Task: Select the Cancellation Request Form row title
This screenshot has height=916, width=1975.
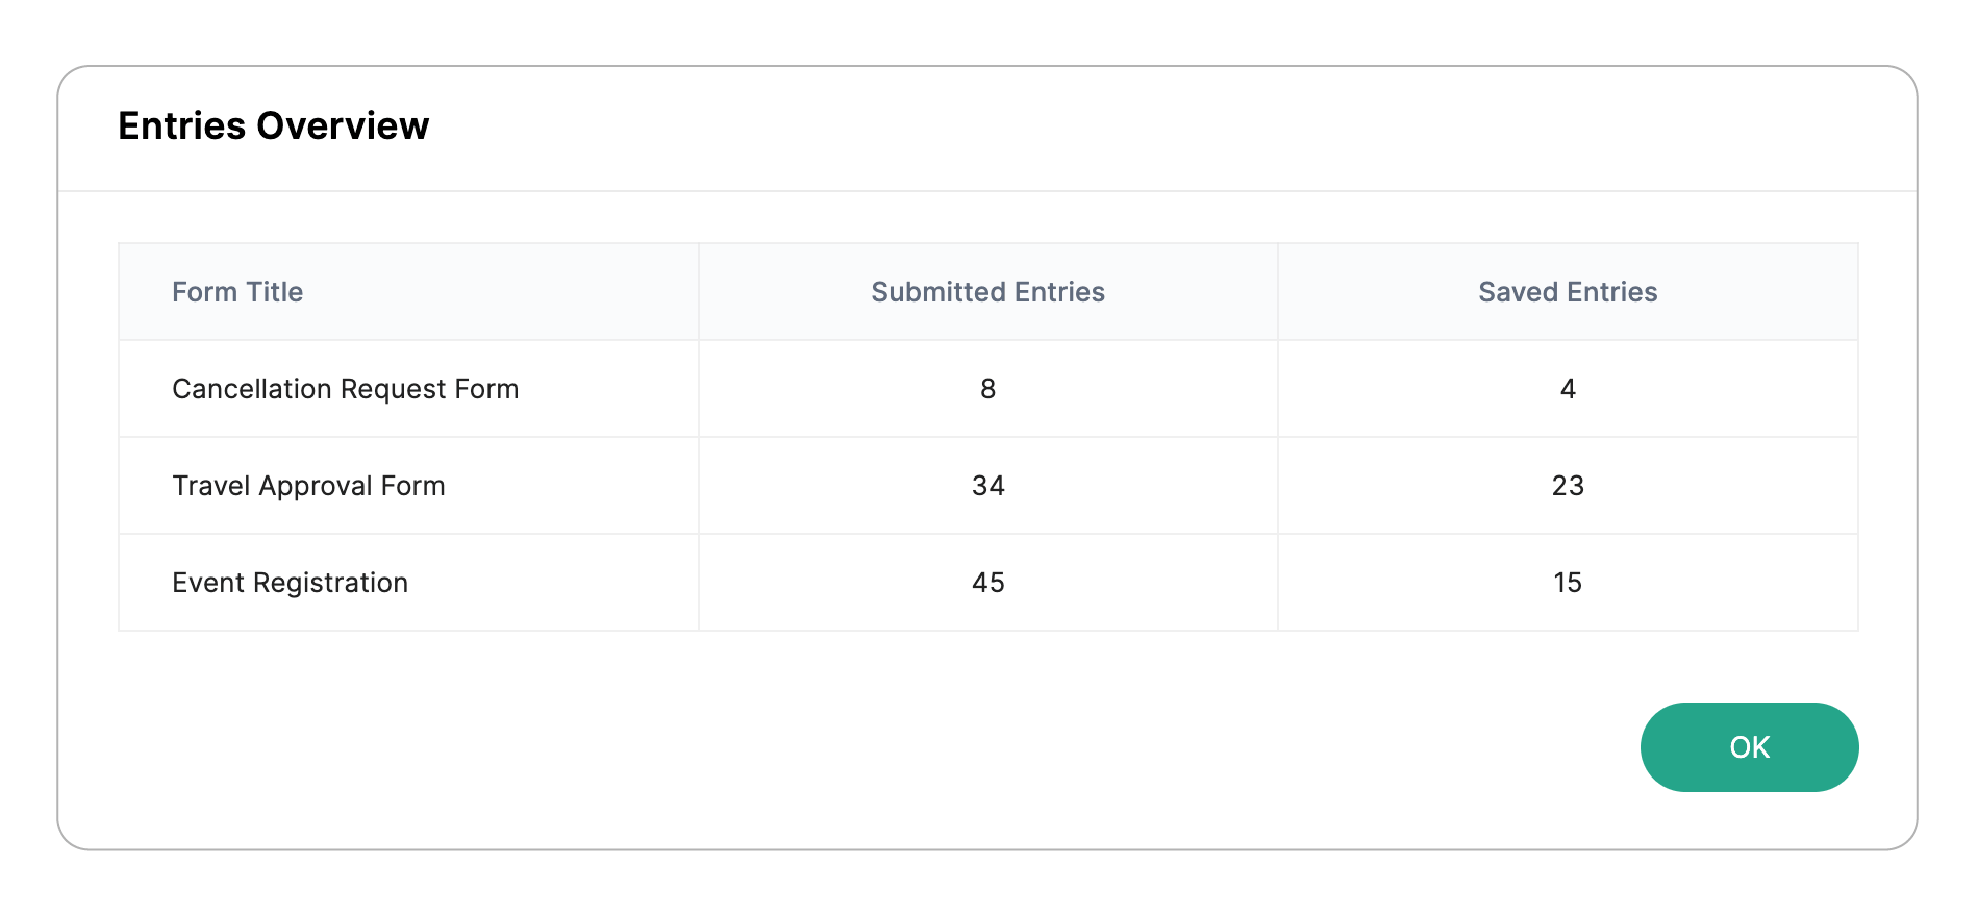Action: tap(345, 389)
